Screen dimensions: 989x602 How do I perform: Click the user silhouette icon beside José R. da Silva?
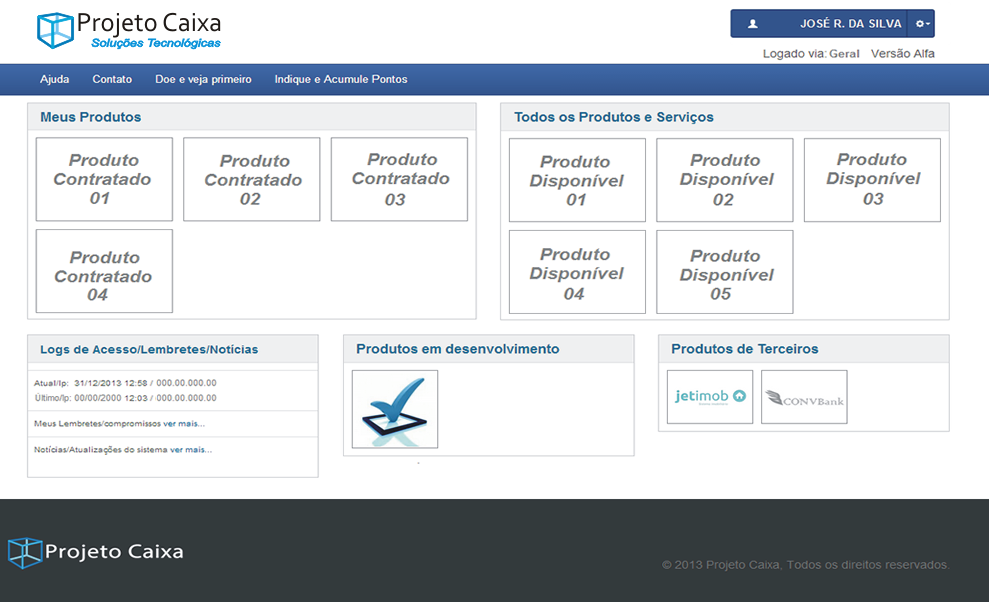coord(752,24)
